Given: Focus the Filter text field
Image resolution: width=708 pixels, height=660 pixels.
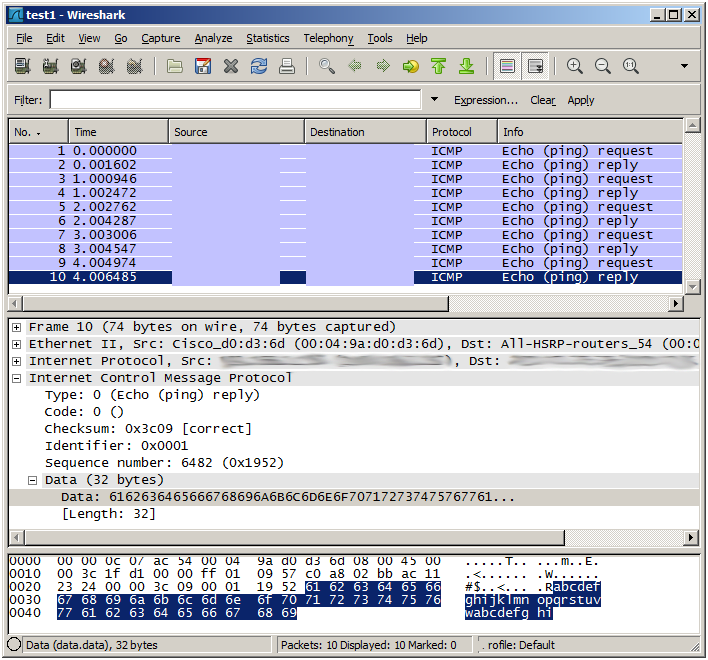Looking at the screenshot, I should click(235, 99).
